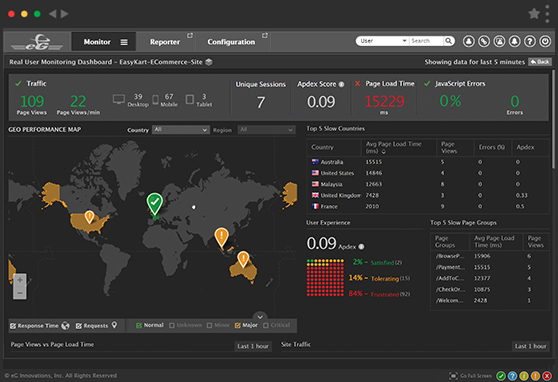Image resolution: width=558 pixels, height=382 pixels.
Task: Switch to the Reporter tab
Action: pos(165,42)
